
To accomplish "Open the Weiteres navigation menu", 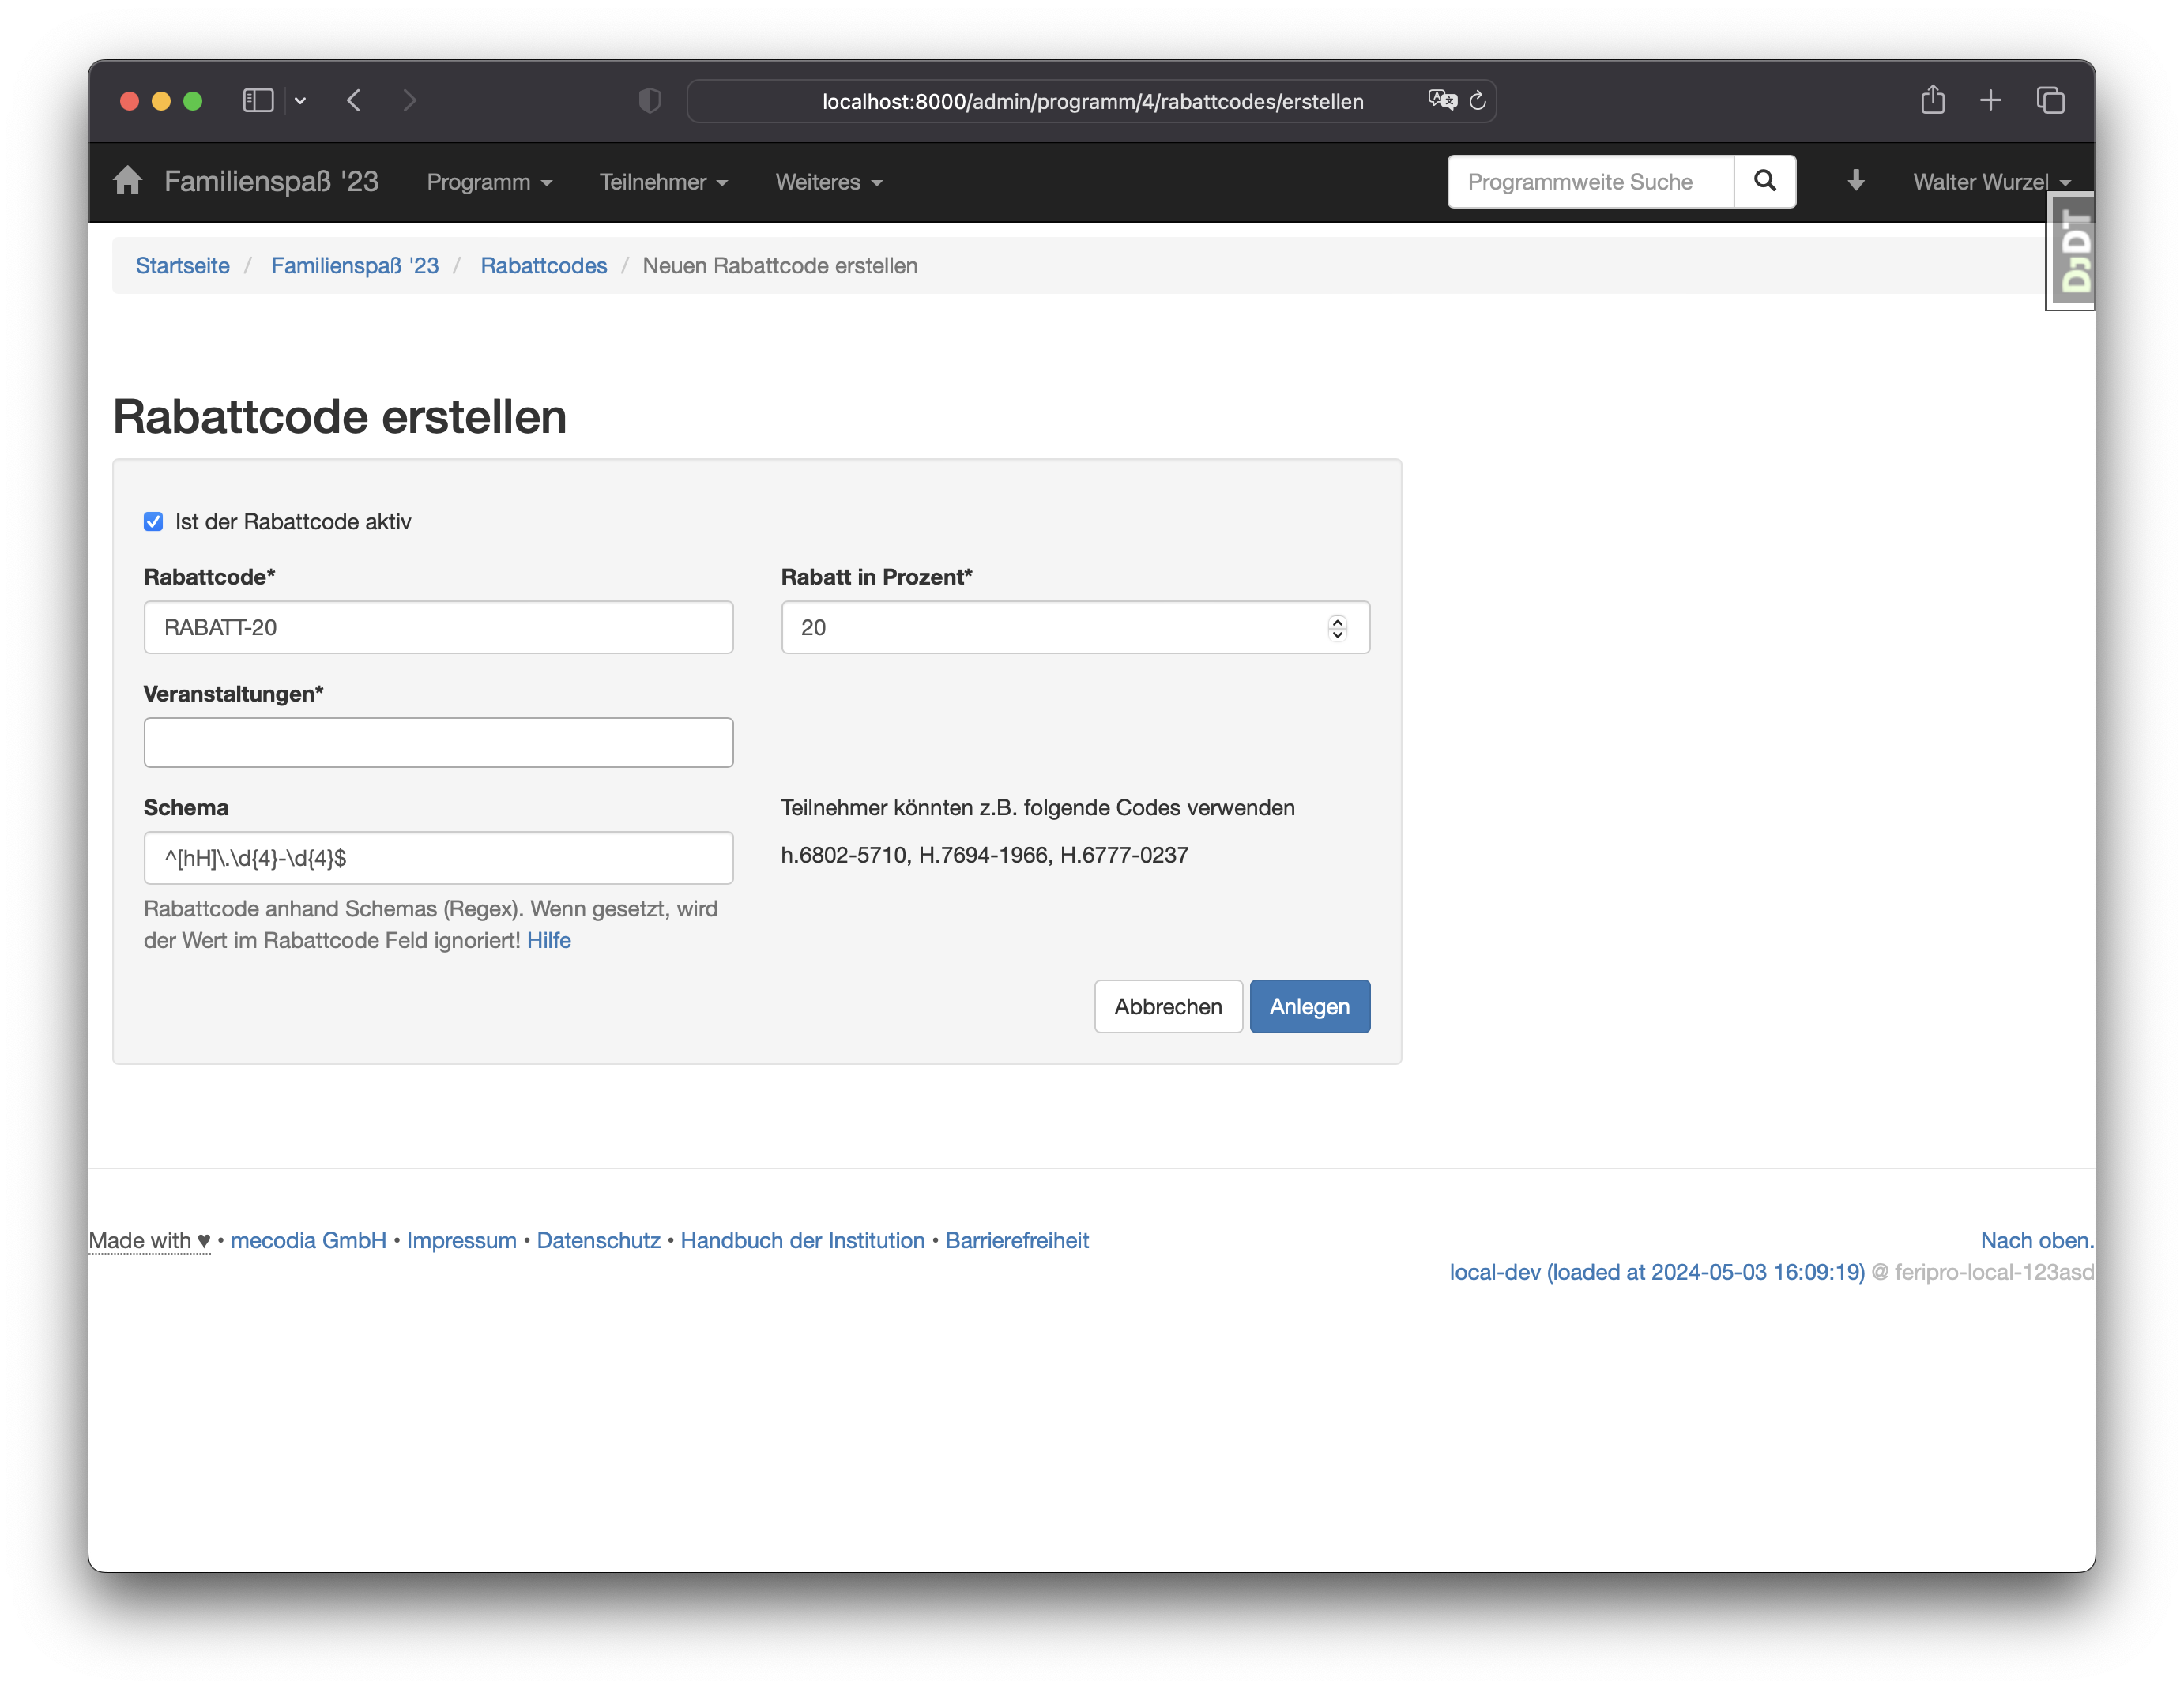I will 828,182.
